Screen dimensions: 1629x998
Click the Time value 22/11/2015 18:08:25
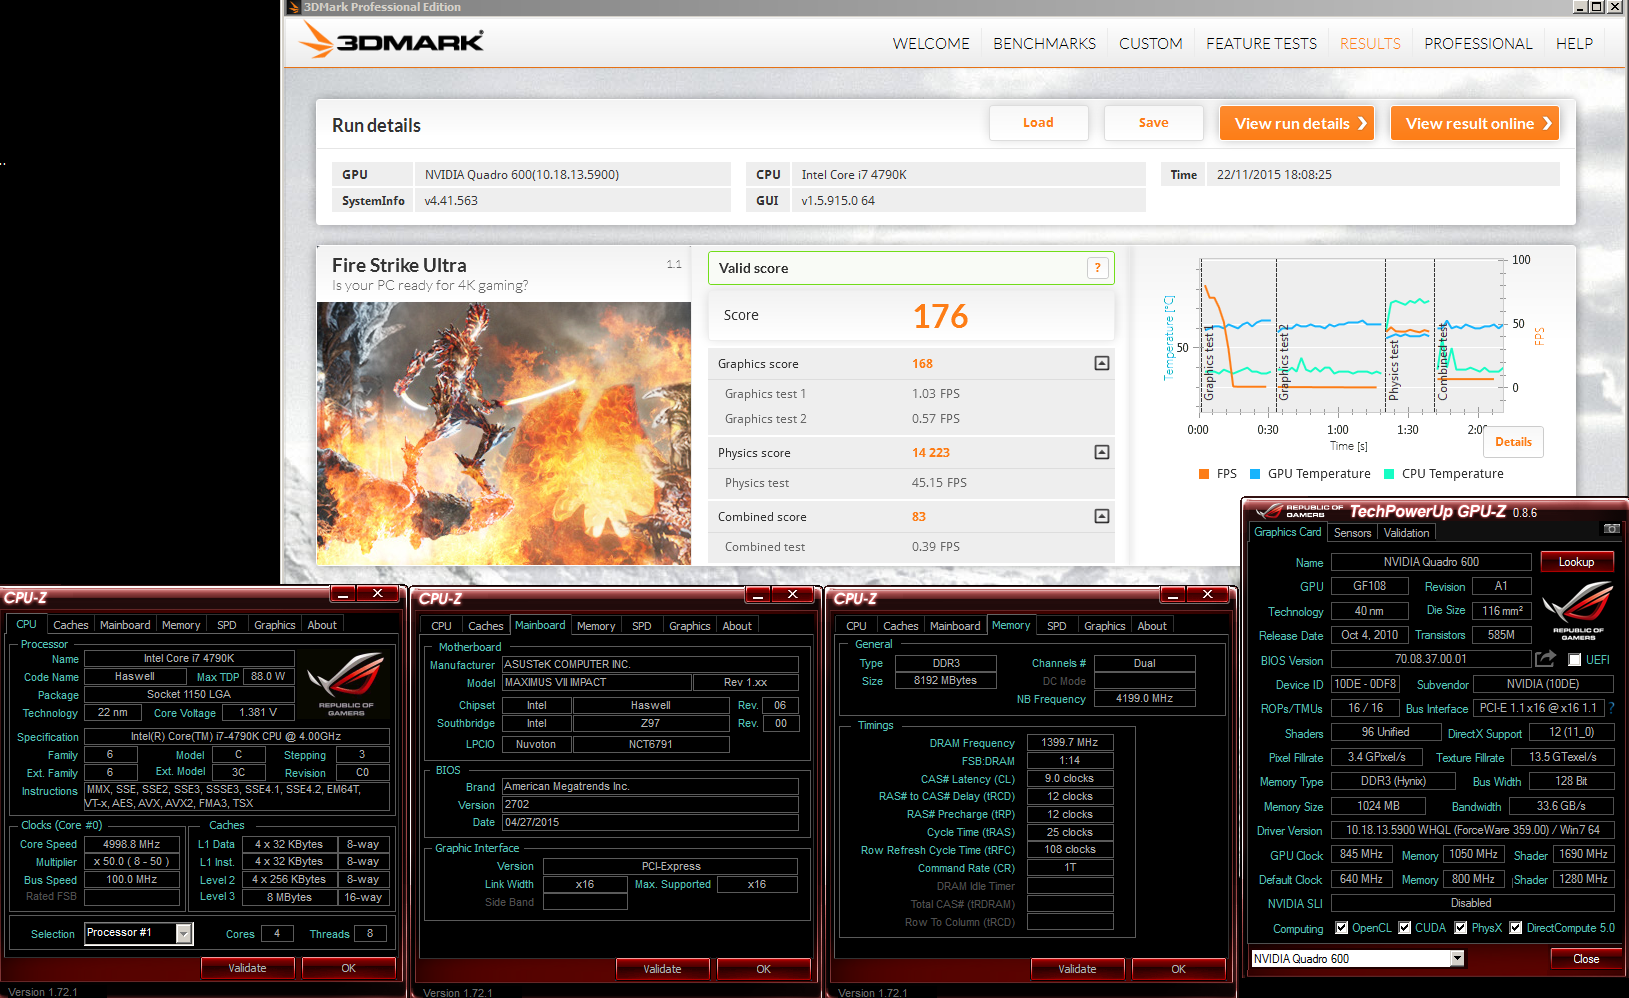tap(1274, 174)
